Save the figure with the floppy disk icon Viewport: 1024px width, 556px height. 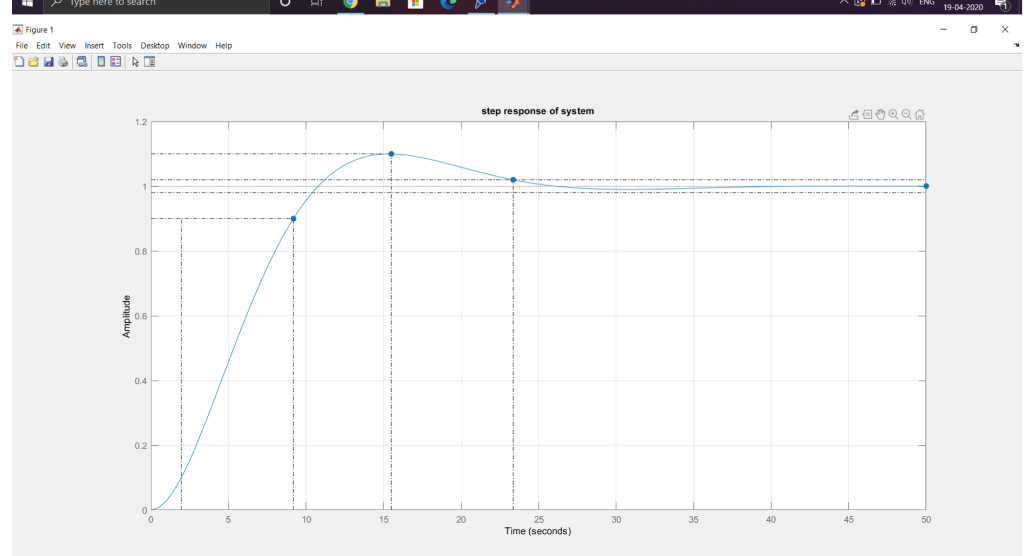(x=48, y=61)
